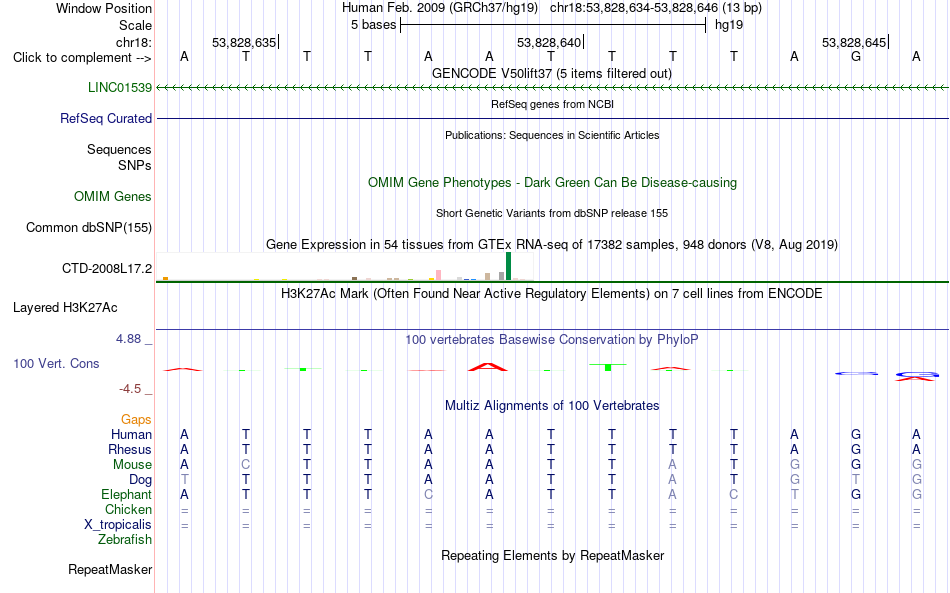Select the hg19 text beside the scale bar

(x=729, y=25)
